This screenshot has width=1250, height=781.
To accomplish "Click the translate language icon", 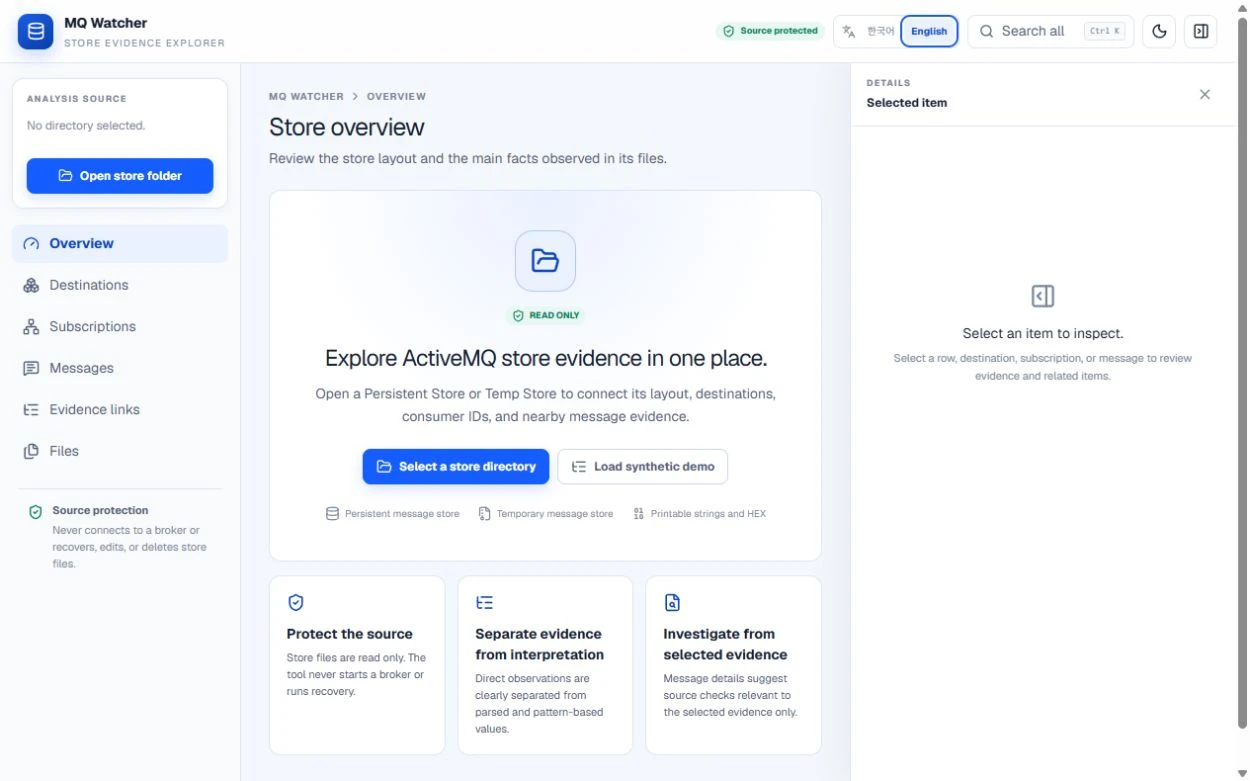I will [x=849, y=31].
